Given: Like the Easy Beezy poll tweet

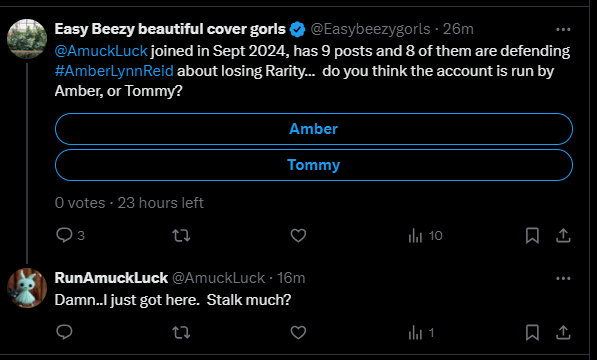Looking at the screenshot, I should 298,236.
